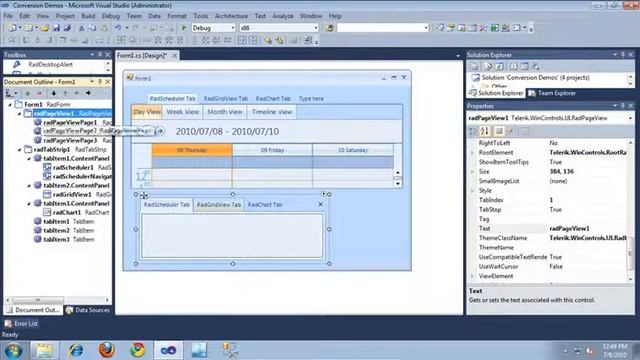Image resolution: width=640 pixels, height=360 pixels.
Task: Click the Alphabetical sort icon in Properties
Action: tap(484, 131)
